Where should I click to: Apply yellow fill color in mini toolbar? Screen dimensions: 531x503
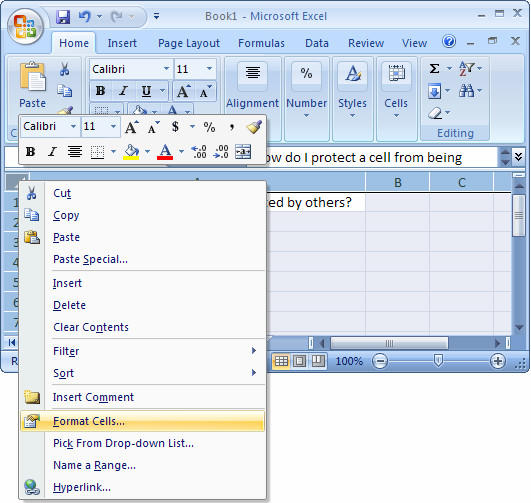[131, 152]
